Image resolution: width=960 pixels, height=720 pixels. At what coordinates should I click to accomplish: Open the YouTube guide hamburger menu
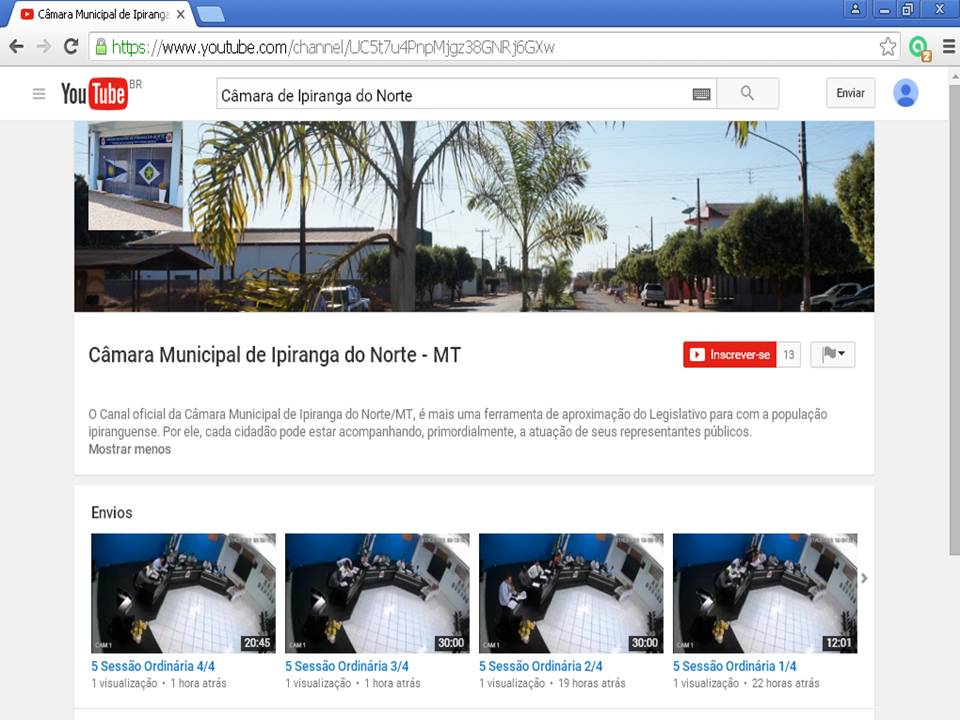click(38, 92)
